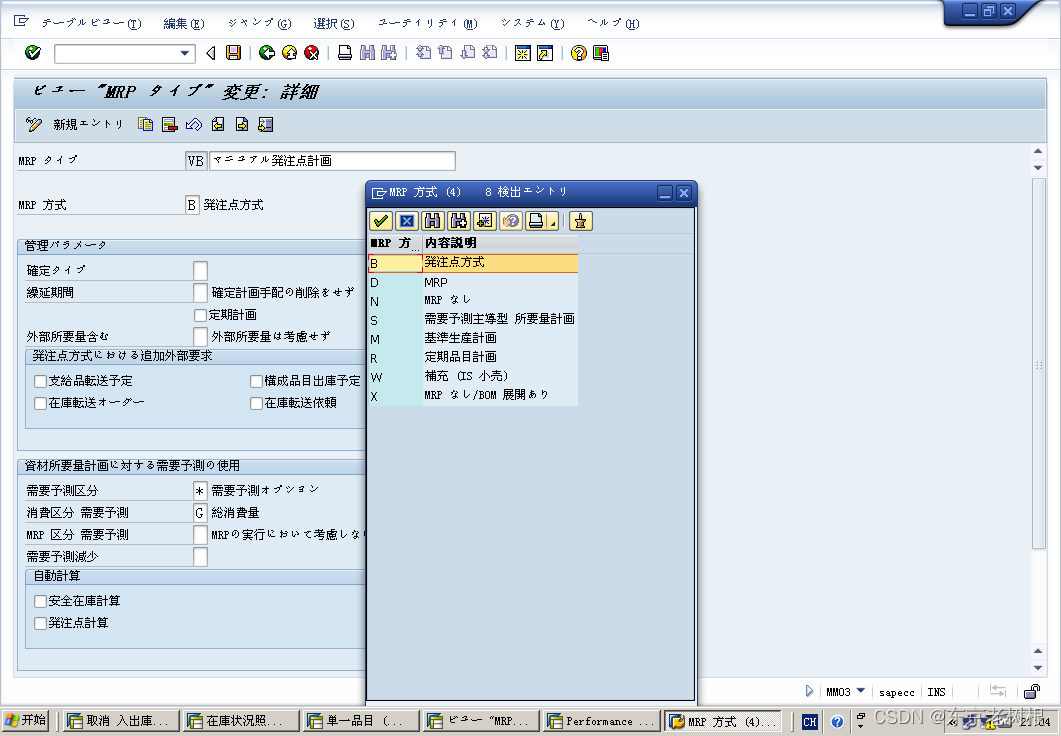The image size is (1061, 736).
Task: Open the 選択 menu
Action: tap(334, 24)
